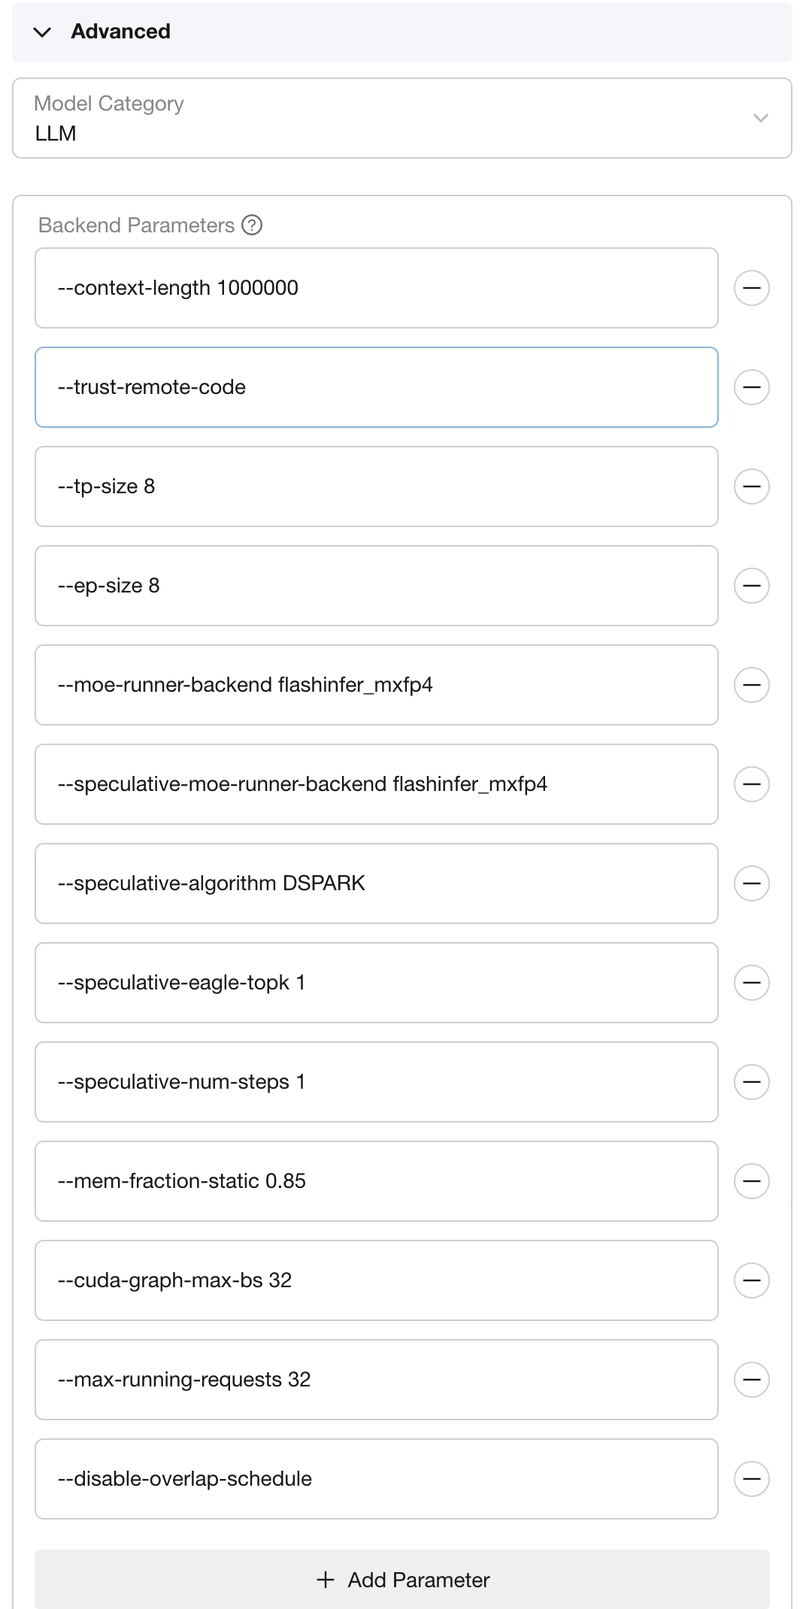Edit the --max-running-requests 32 field
Screen dimensions: 800x1609
click(x=376, y=1379)
